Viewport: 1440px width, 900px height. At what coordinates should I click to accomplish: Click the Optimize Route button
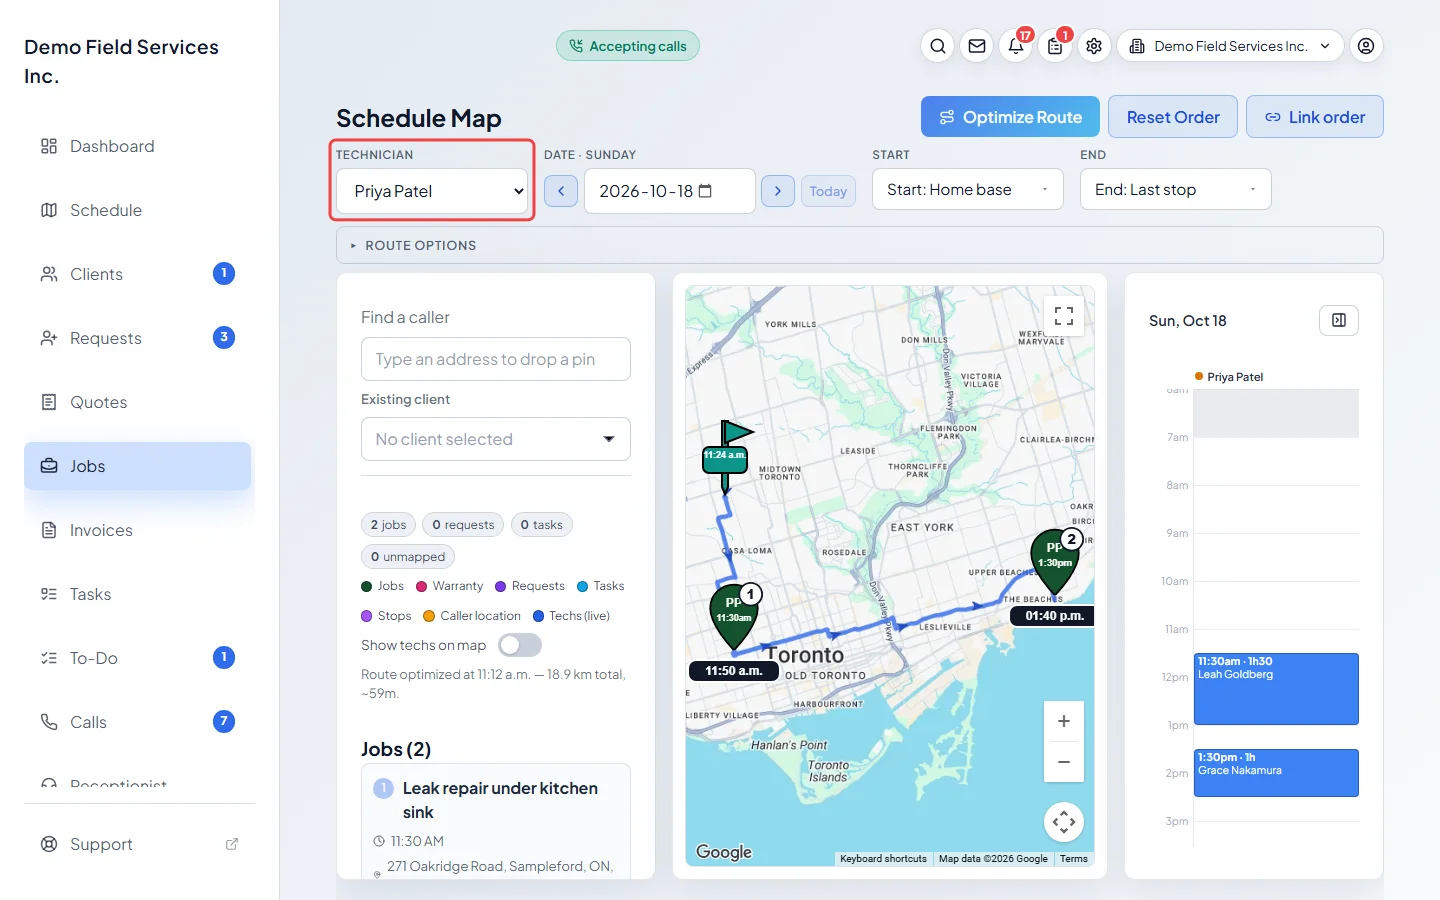pyautogui.click(x=1010, y=117)
